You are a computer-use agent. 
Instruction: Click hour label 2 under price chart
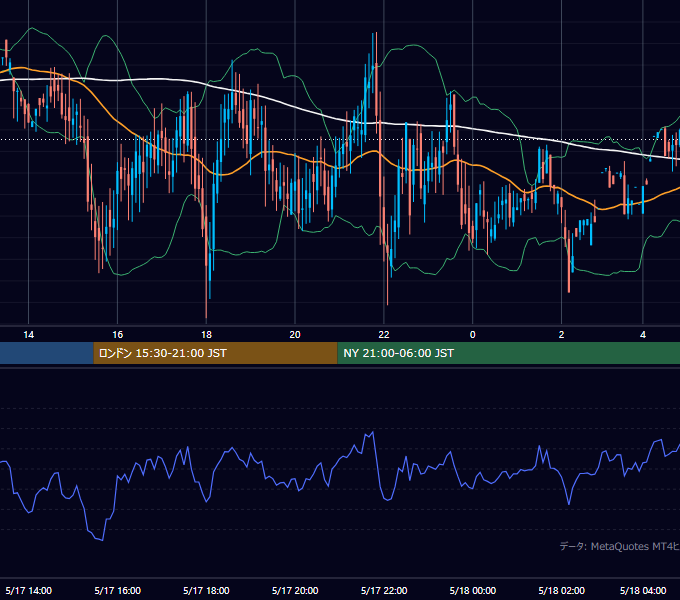(562, 335)
